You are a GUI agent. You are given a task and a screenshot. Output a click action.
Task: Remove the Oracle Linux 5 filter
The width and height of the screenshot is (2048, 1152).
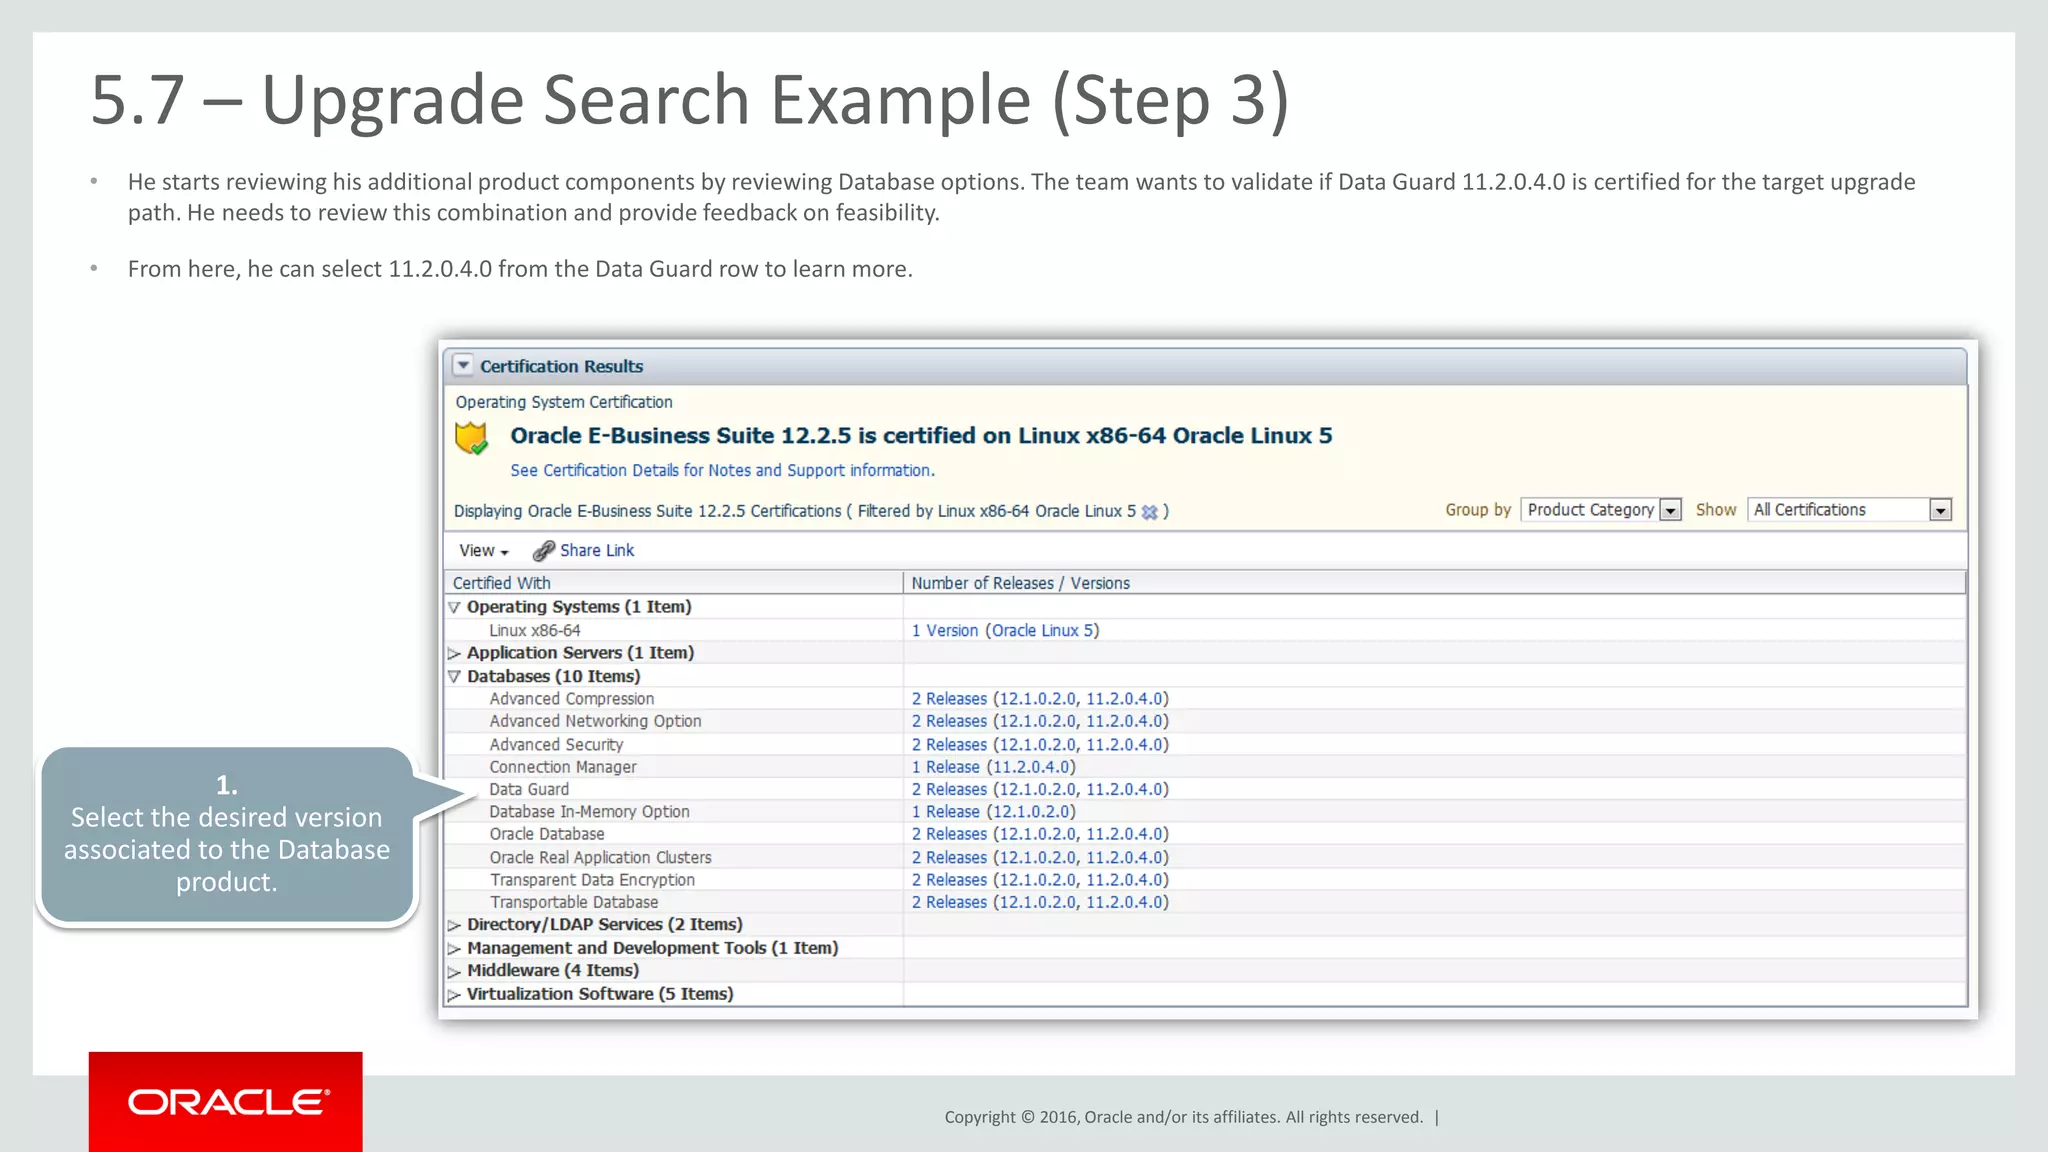pyautogui.click(x=1150, y=512)
